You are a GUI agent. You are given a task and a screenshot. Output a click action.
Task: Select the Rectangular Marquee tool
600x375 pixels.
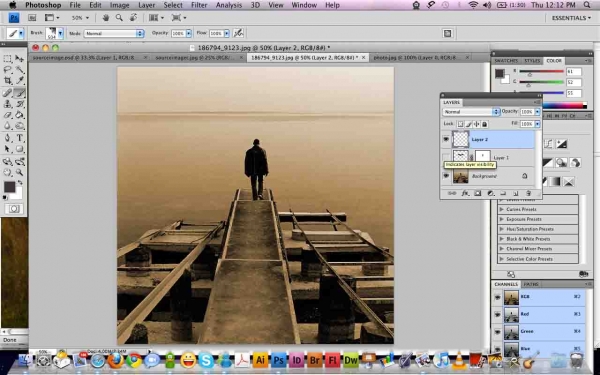(x=8, y=59)
